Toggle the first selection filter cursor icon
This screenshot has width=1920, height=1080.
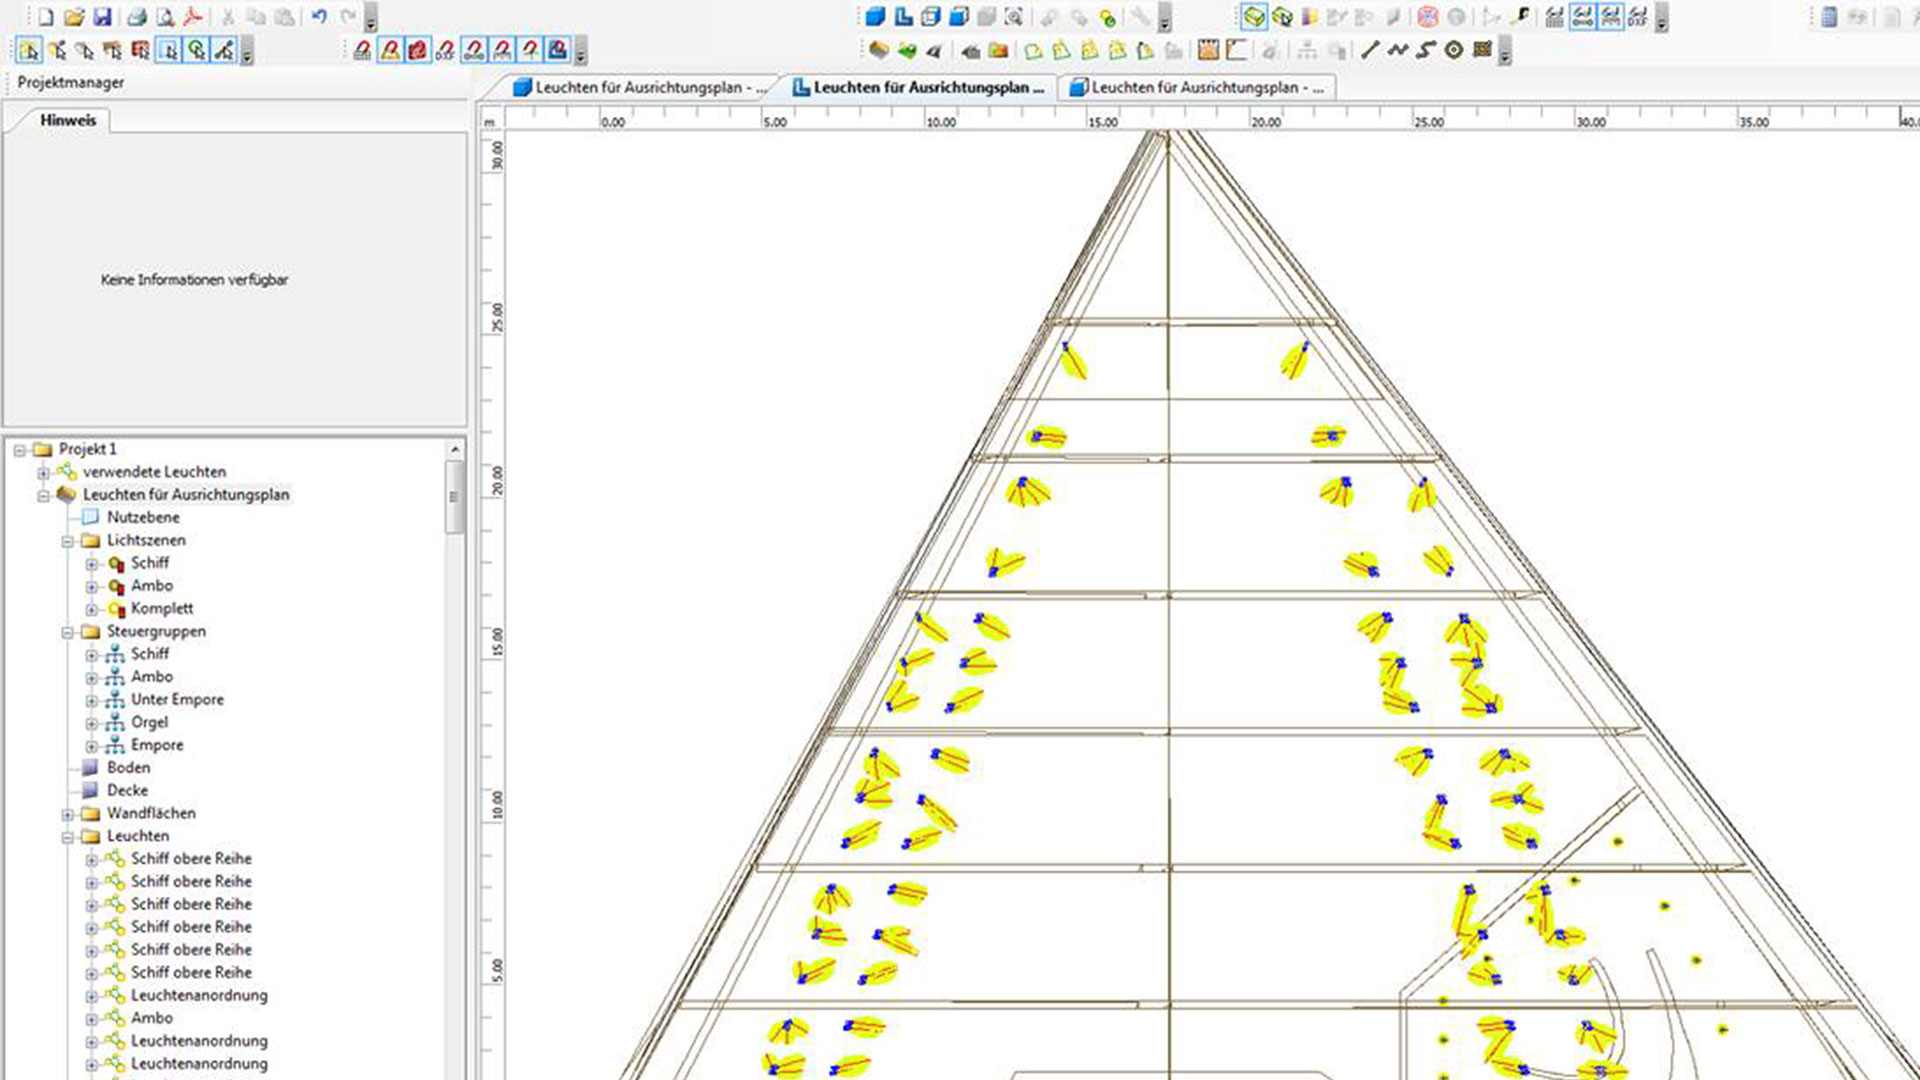pos(29,50)
